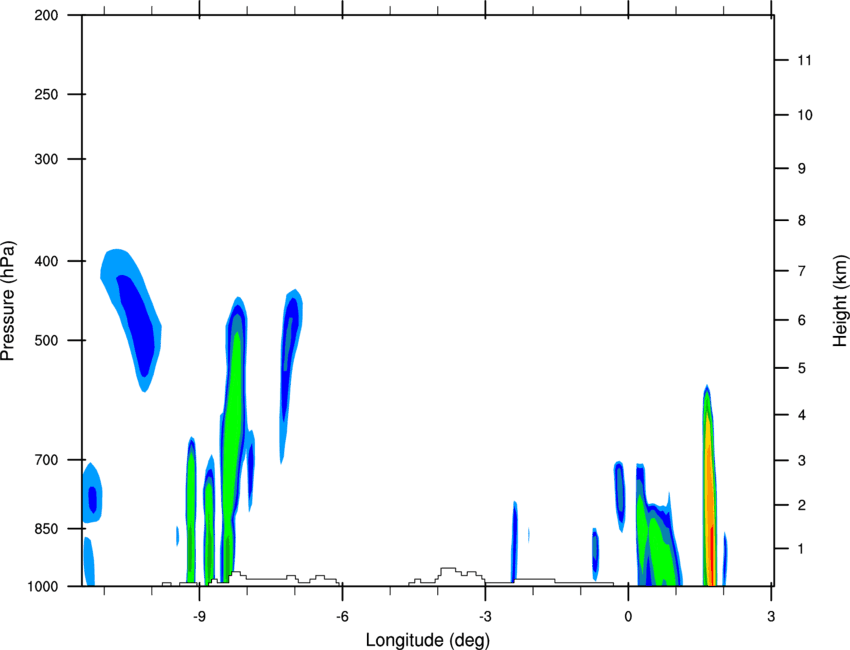Click the 1 km height label
850x650 pixels.
pyautogui.click(x=801, y=549)
